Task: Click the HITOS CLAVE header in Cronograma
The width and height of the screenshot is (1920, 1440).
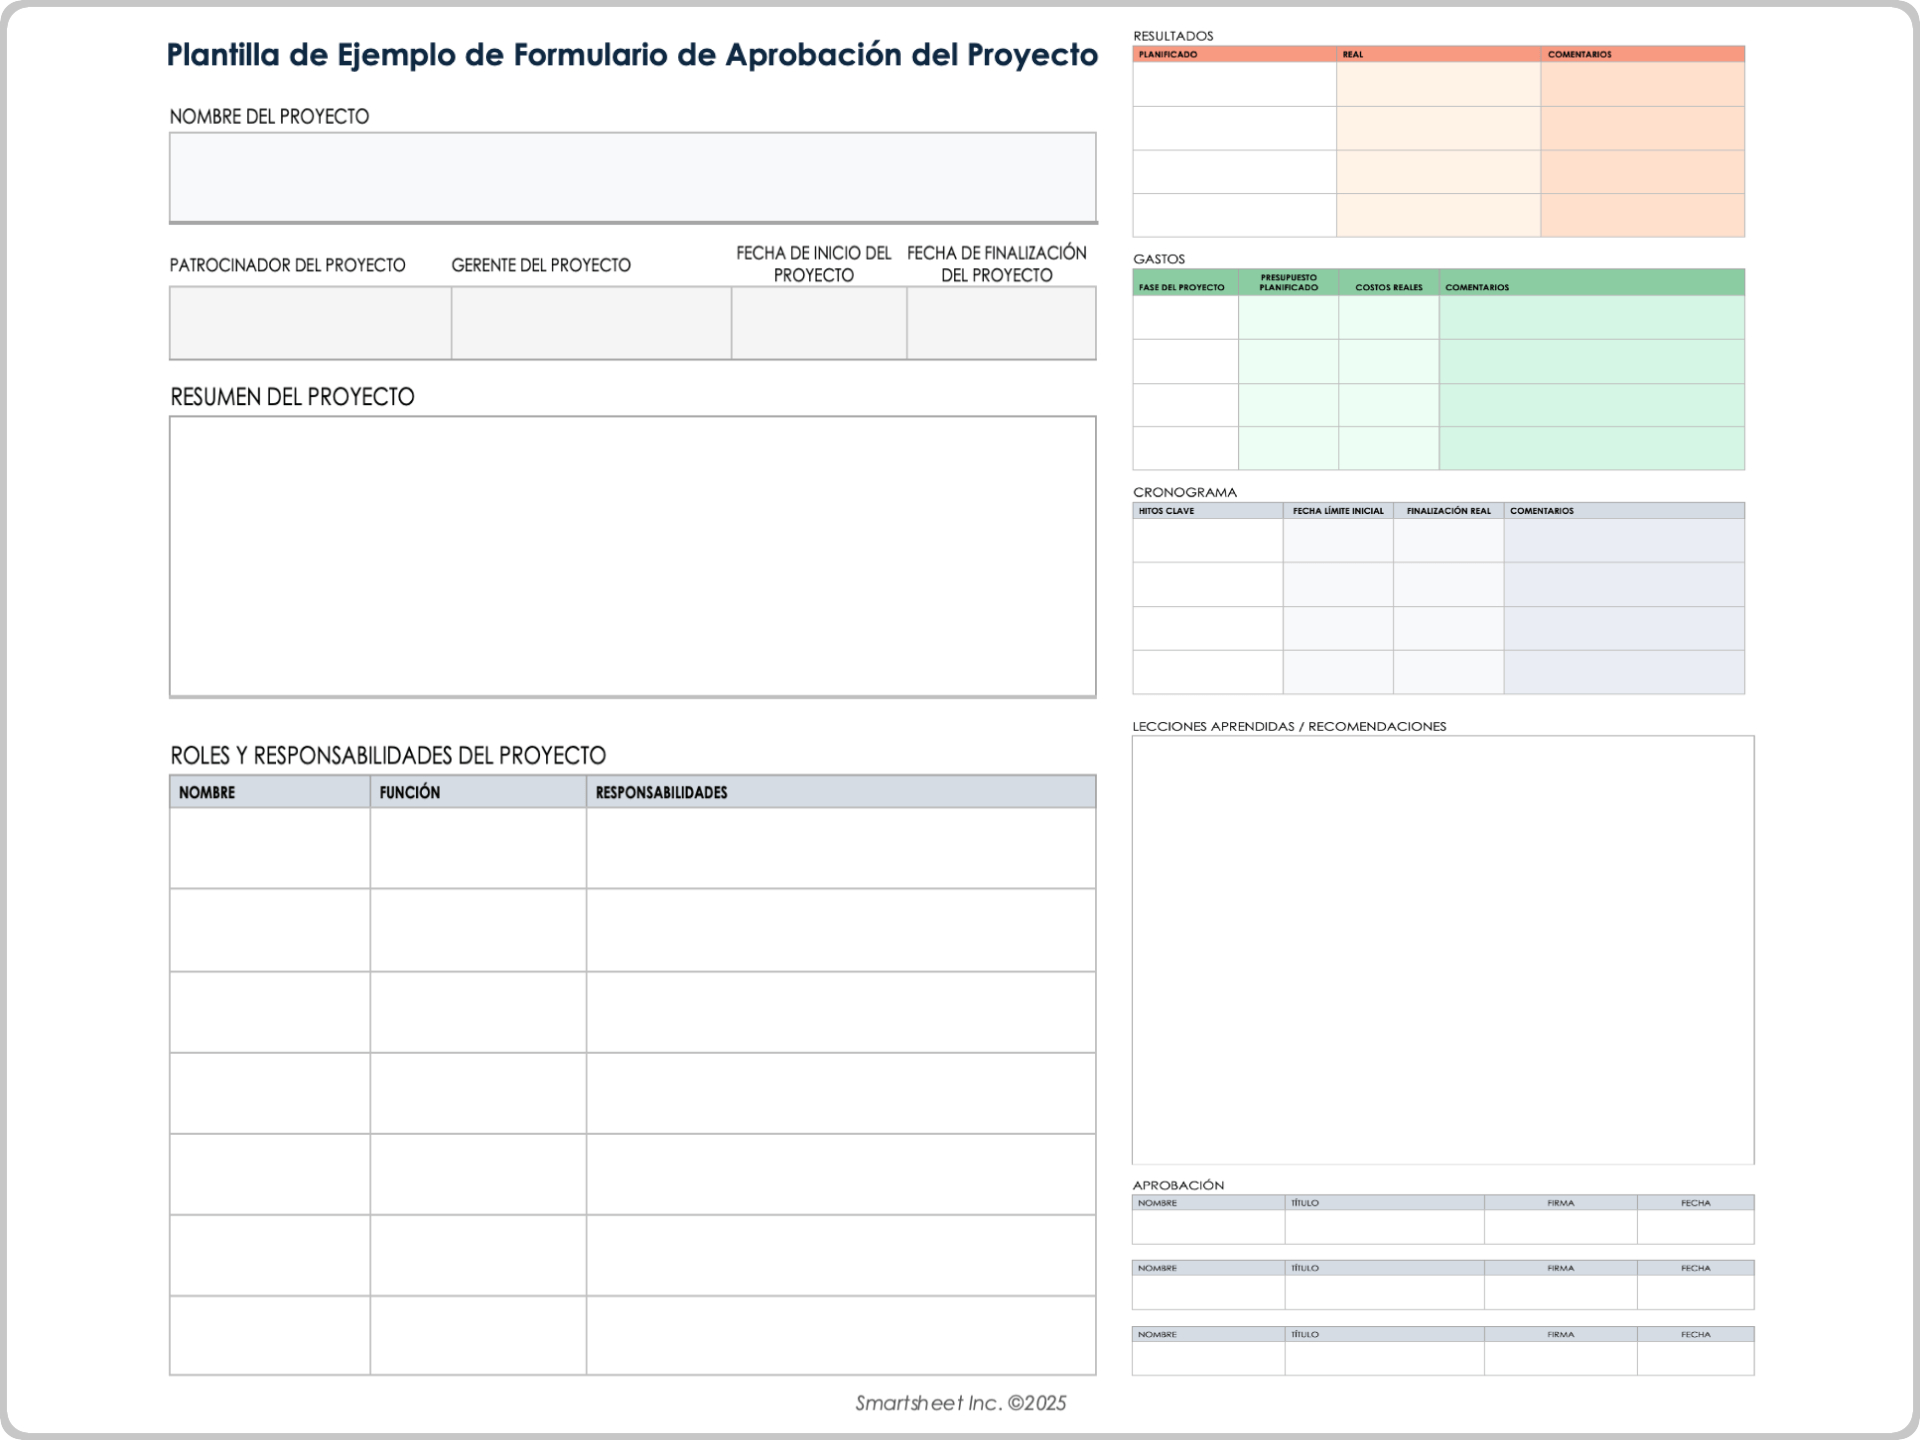Action: (x=1166, y=511)
